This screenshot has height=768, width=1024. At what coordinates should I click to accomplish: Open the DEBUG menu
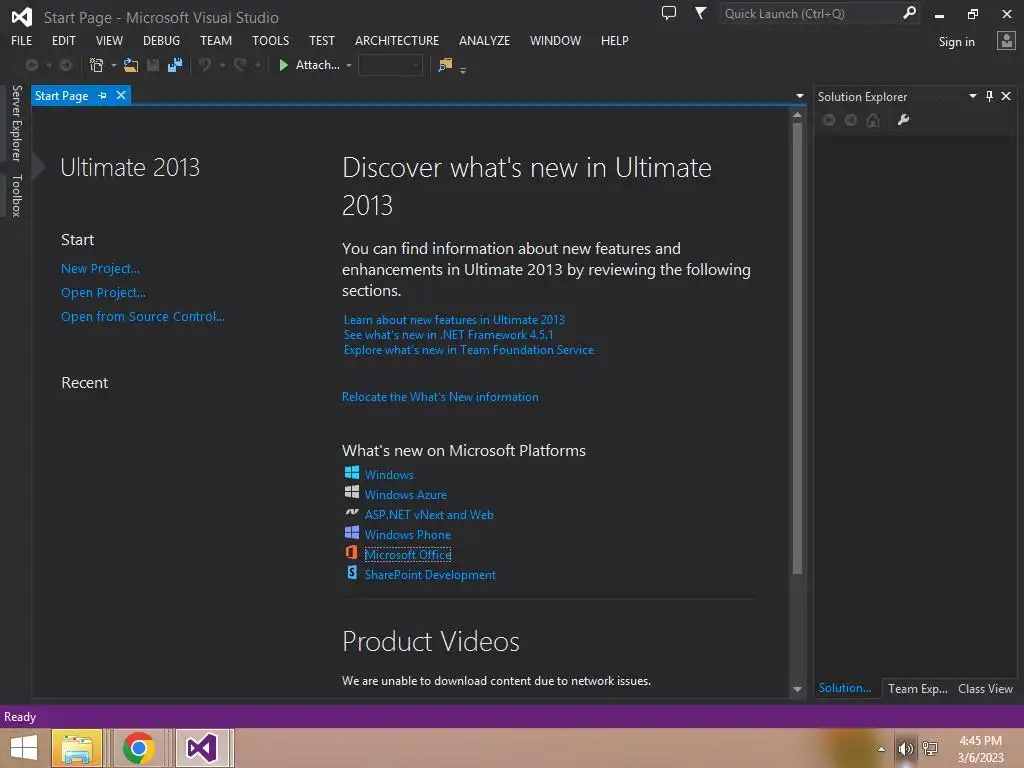click(161, 40)
